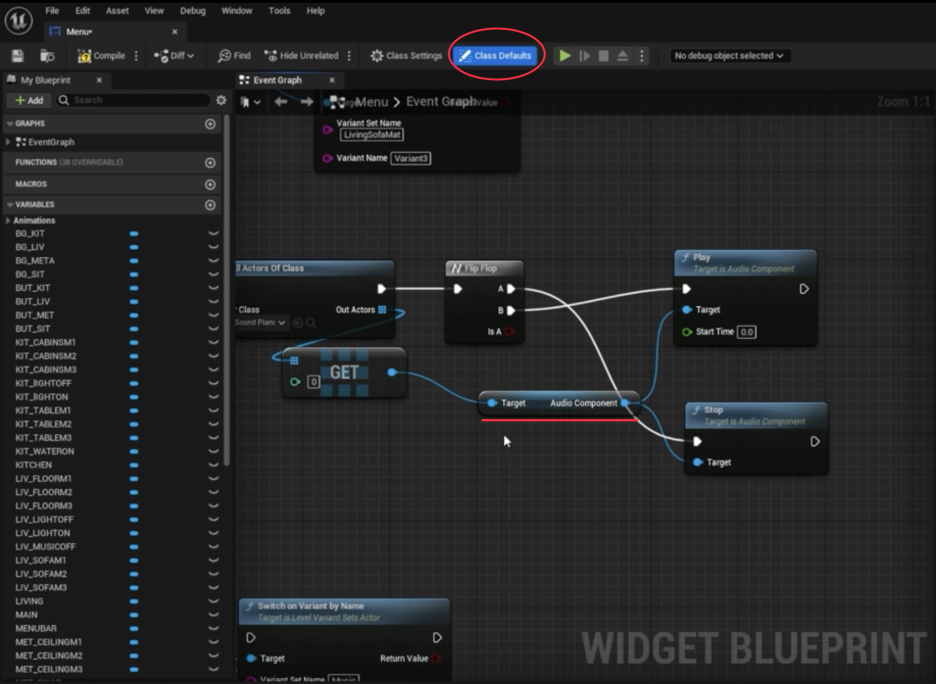Open Class Defaults
Viewport: 936px width, 684px height.
coord(495,56)
